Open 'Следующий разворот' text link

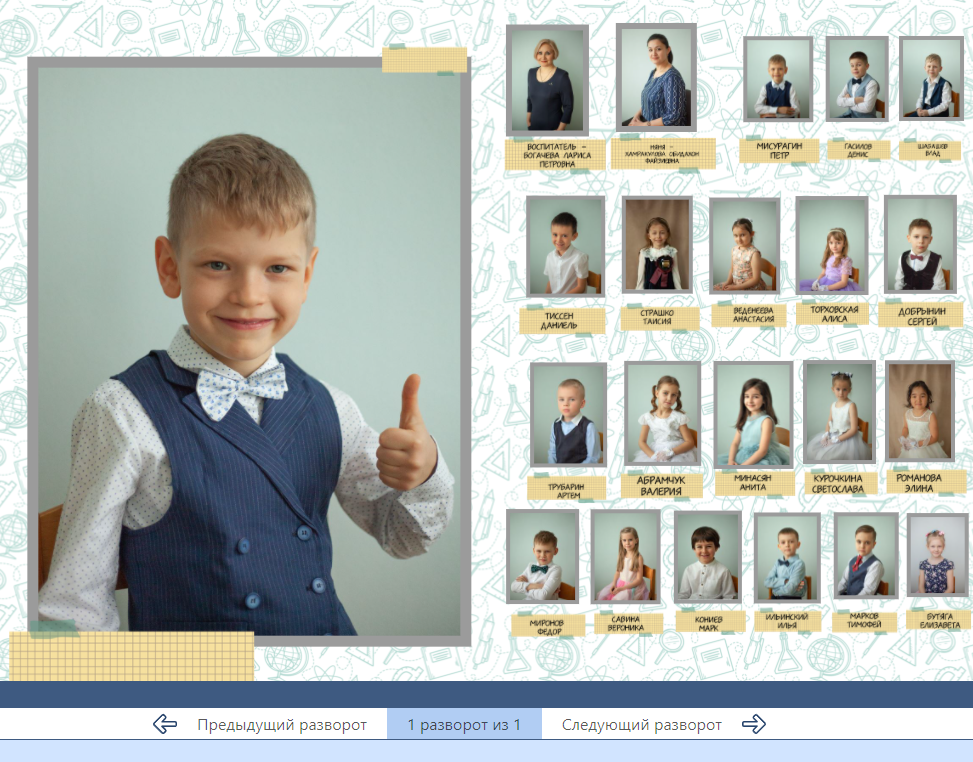pyautogui.click(x=641, y=725)
